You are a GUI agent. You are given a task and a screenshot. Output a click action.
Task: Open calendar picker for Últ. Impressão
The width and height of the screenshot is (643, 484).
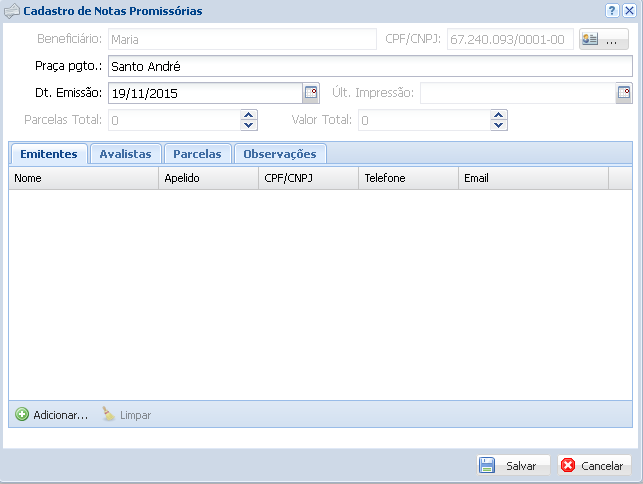tap(624, 93)
